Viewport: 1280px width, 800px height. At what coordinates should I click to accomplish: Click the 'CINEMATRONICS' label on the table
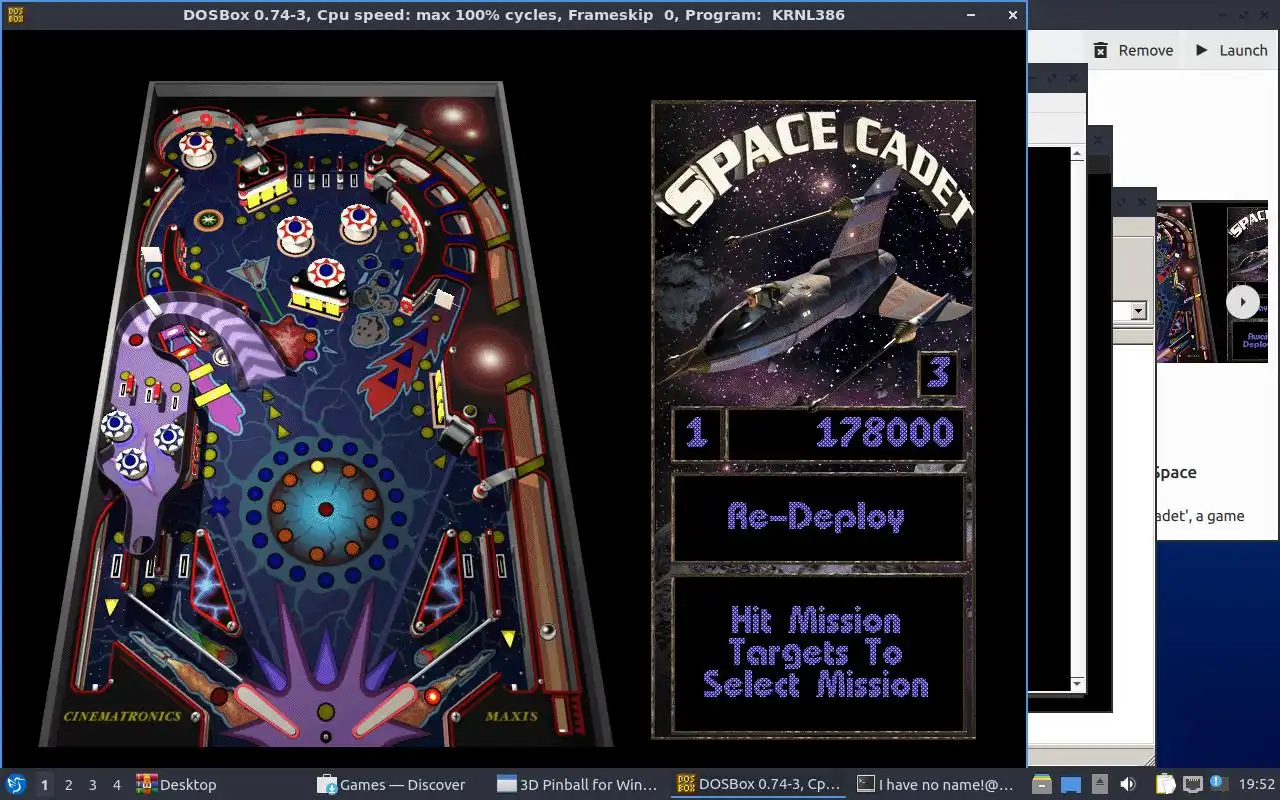122,716
